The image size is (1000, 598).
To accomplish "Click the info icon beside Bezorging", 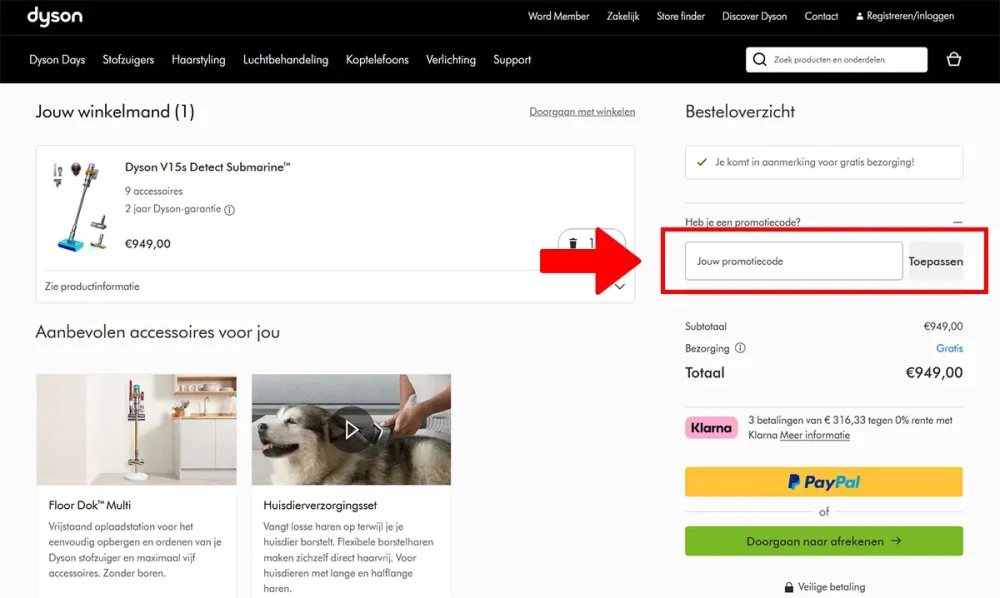I will pyautogui.click(x=740, y=349).
